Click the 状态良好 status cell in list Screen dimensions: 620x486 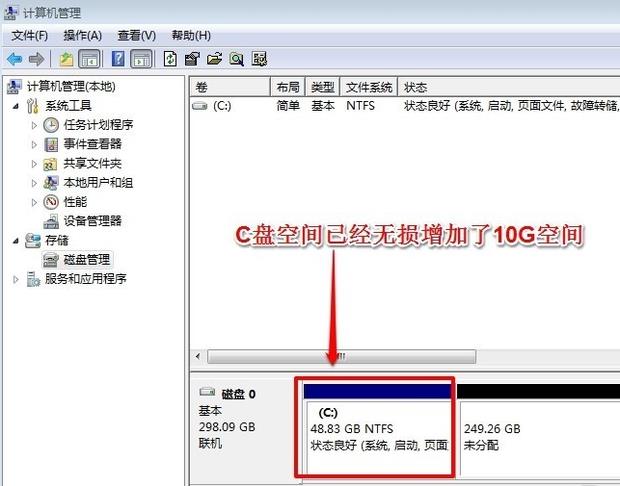click(x=511, y=106)
